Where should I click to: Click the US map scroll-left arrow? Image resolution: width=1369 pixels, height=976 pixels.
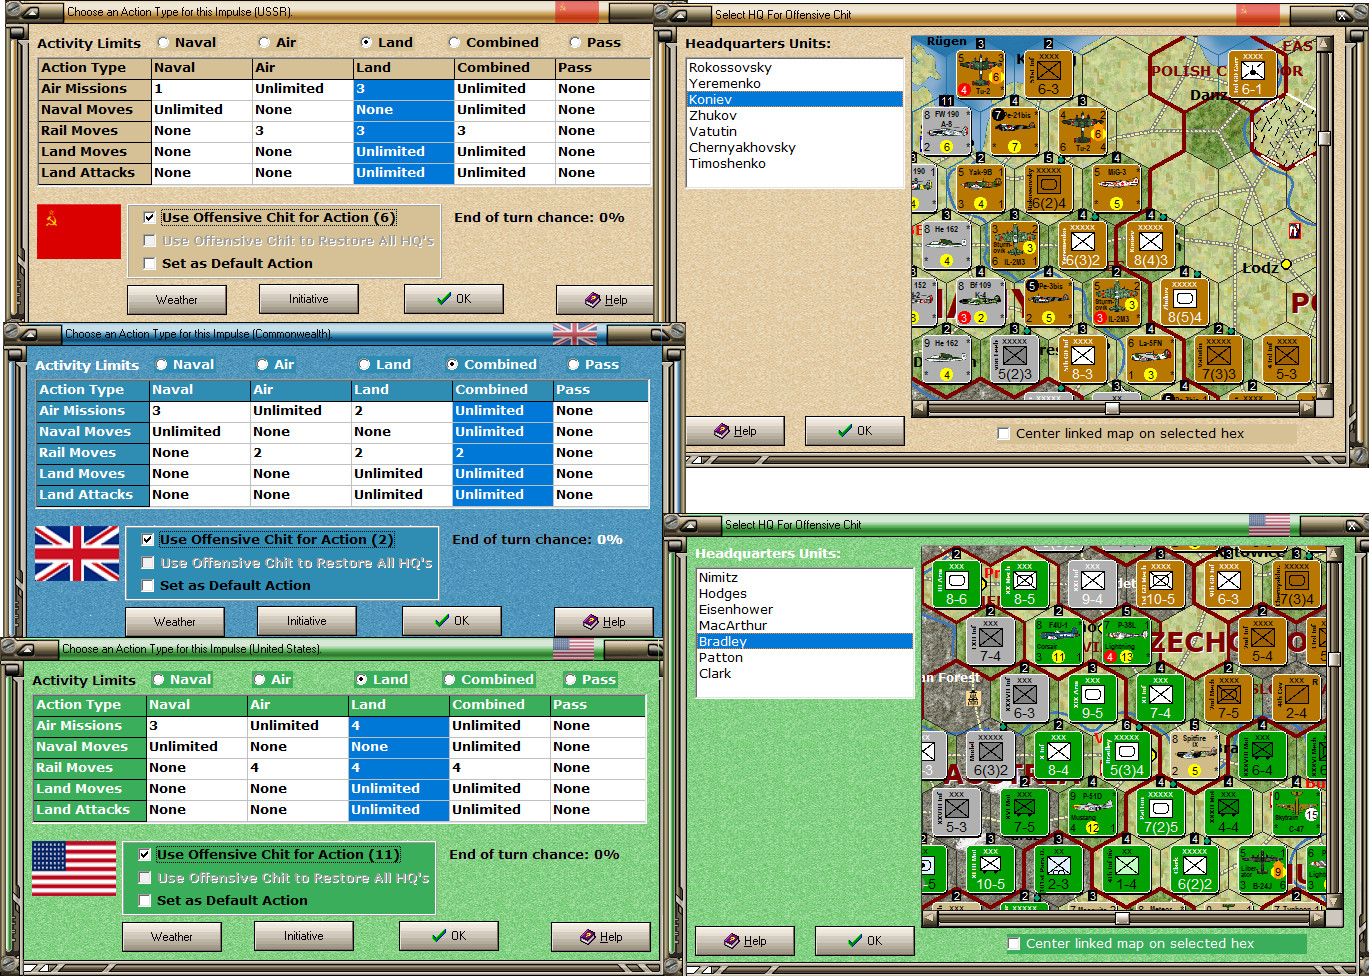[x=929, y=918]
